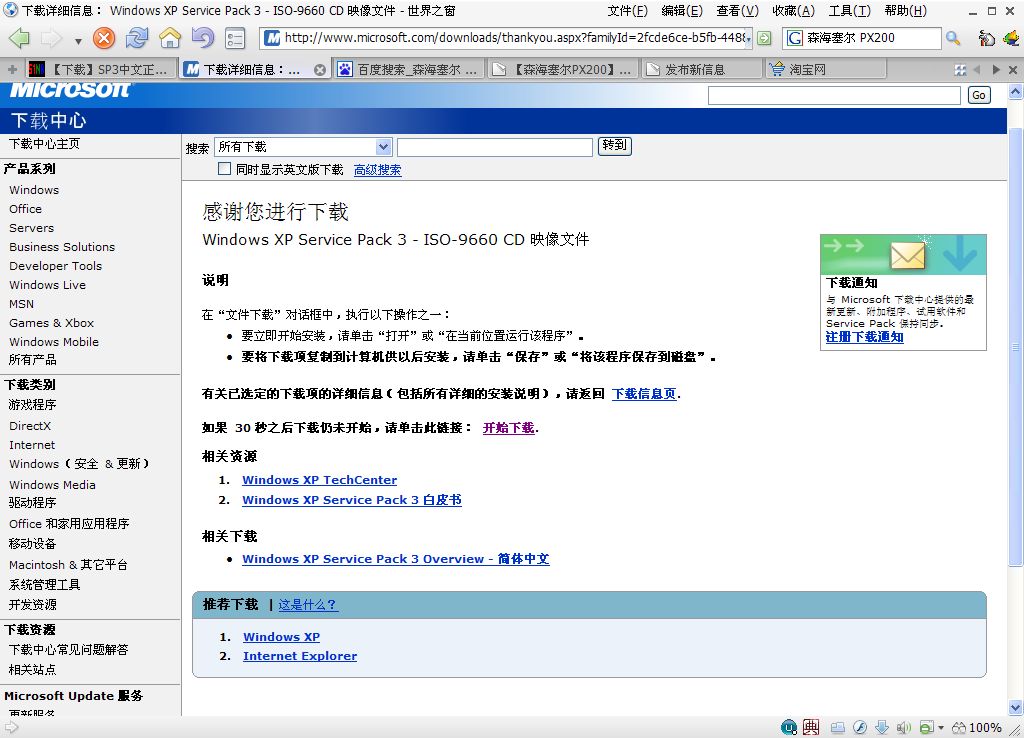This screenshot has height=738, width=1024.
Task: Click the Microsoft header search box
Action: pyautogui.click(x=834, y=95)
